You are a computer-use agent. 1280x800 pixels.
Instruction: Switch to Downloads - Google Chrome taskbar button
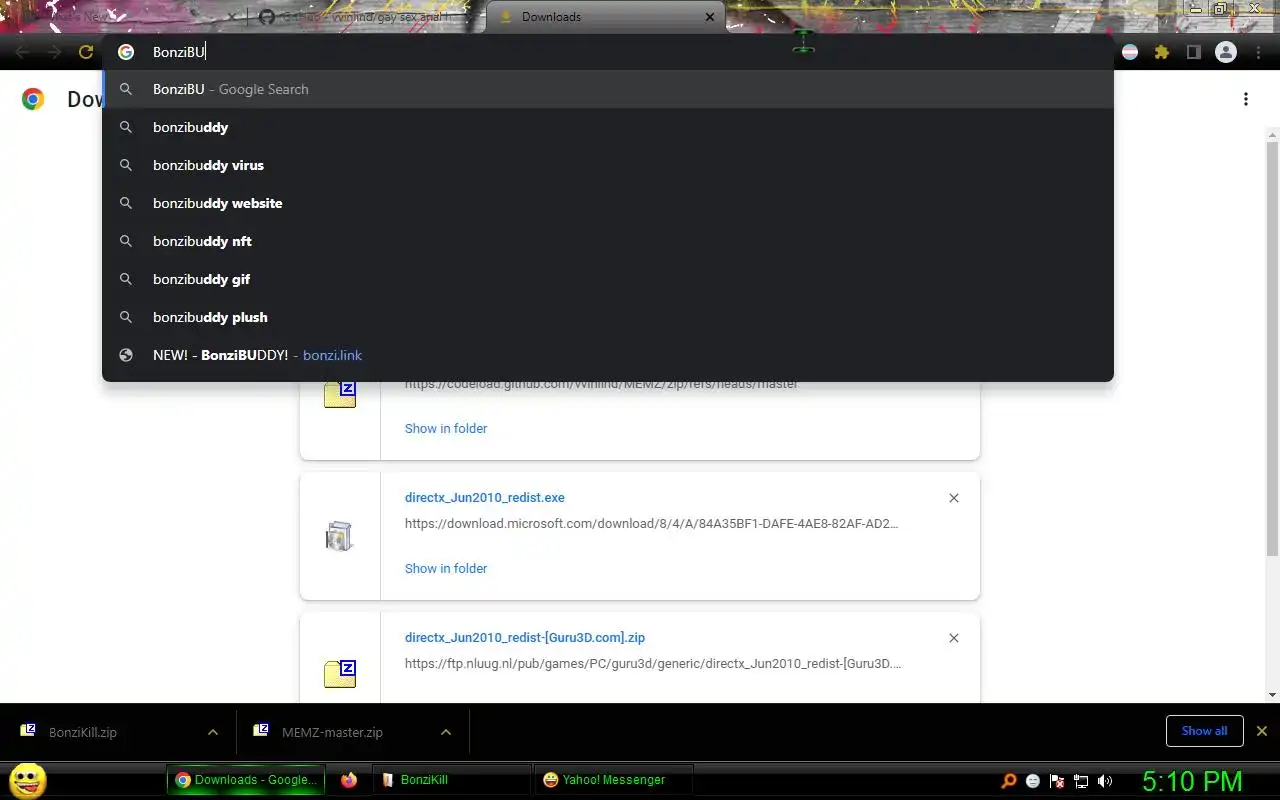tap(247, 780)
